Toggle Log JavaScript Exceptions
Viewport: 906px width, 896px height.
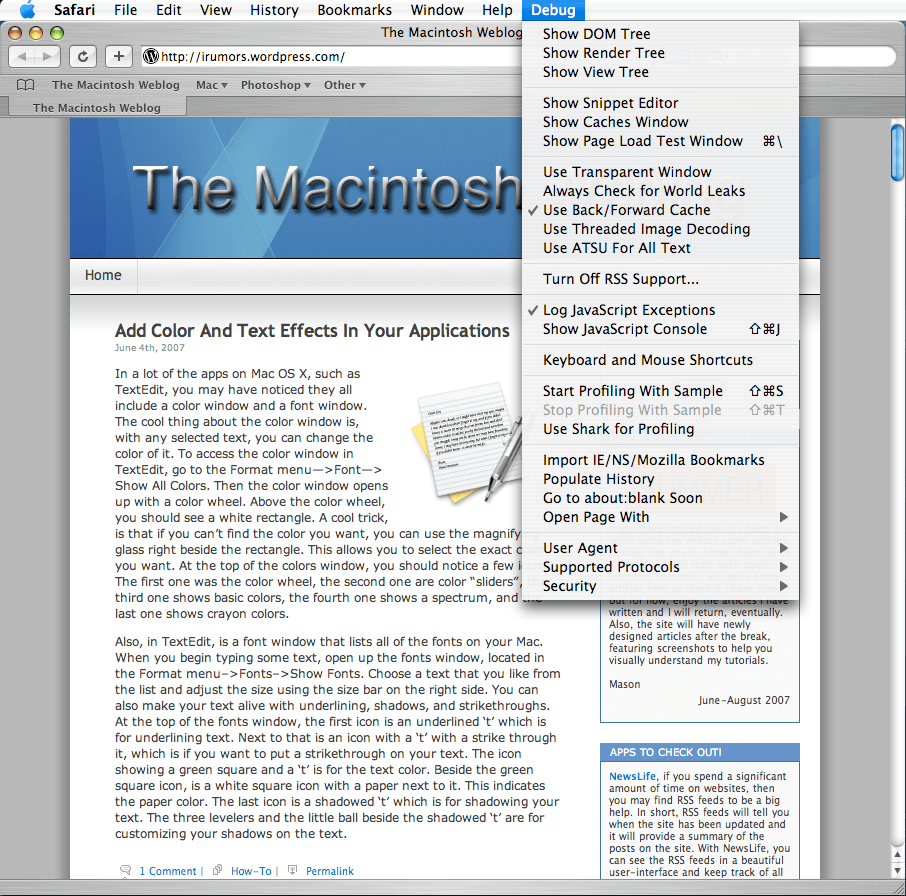point(660,310)
